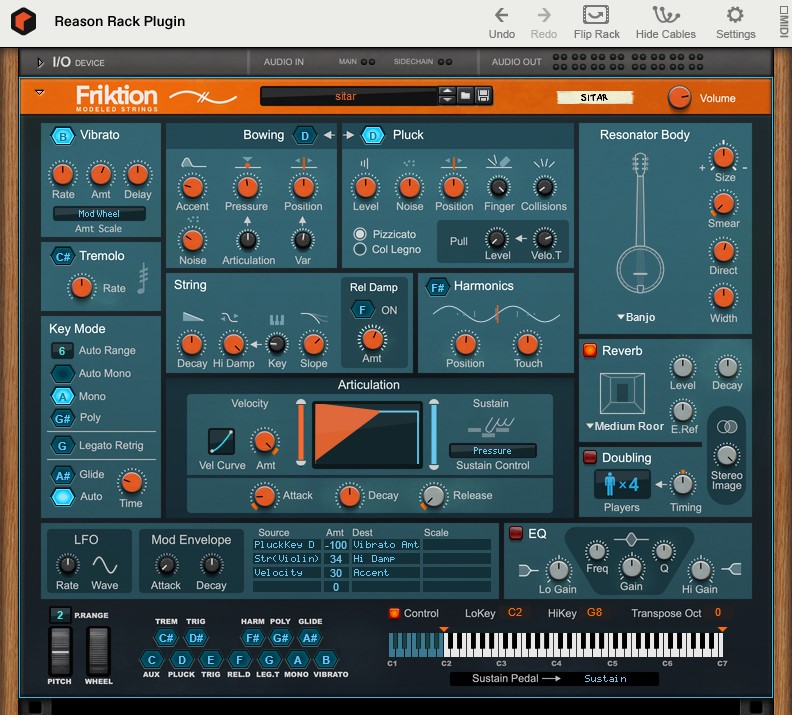Open Settings gear in top toolbar
This screenshot has width=792, height=715.
pos(735,15)
